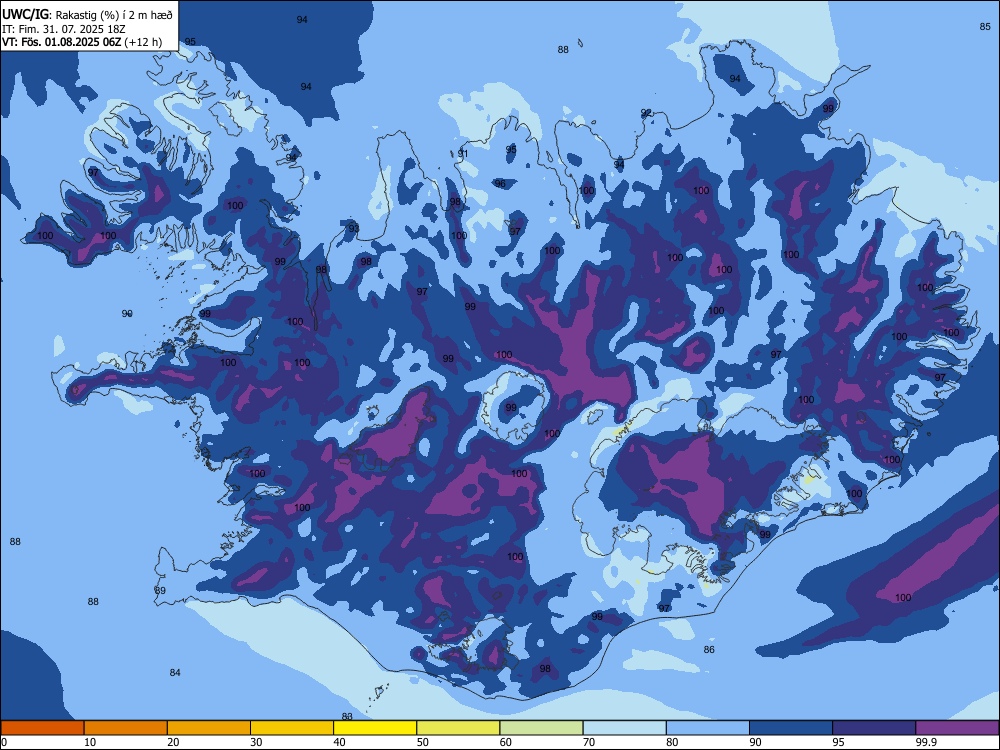Click the '99.9' label on the legend

coord(925,742)
